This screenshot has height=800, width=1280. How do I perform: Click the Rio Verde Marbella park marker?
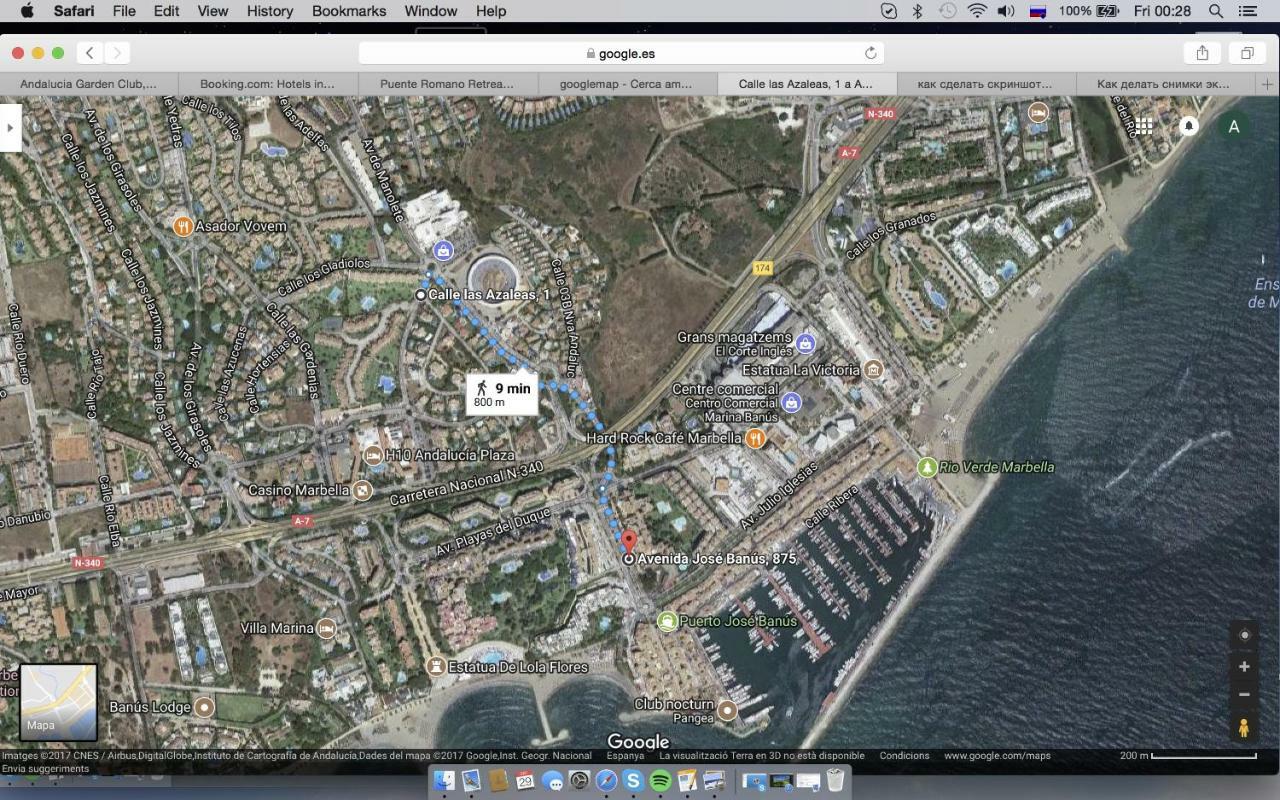point(928,467)
